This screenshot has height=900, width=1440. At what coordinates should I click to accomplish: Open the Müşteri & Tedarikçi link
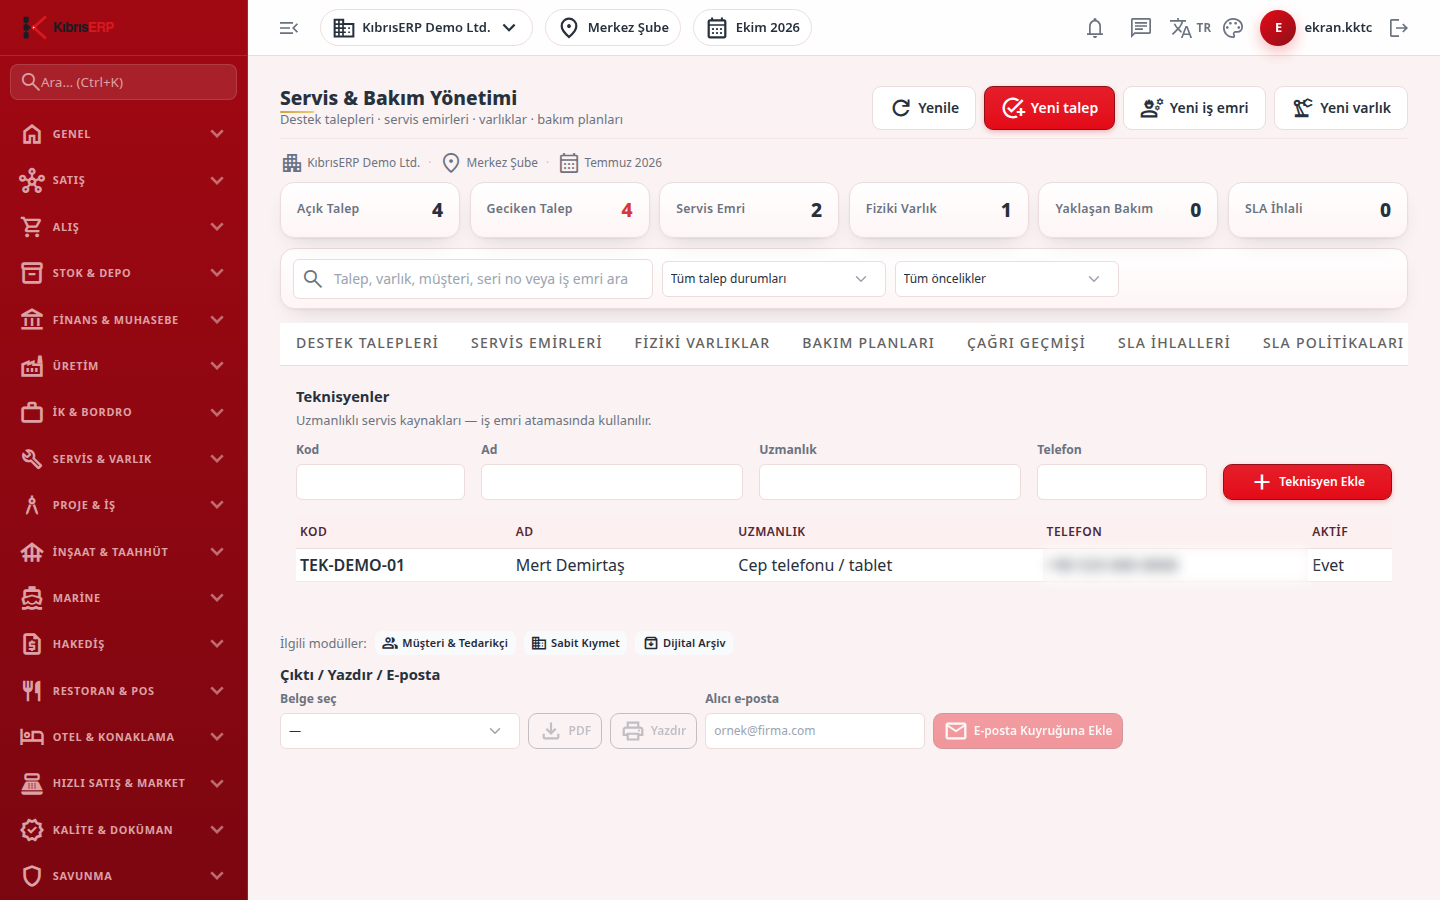coord(445,643)
